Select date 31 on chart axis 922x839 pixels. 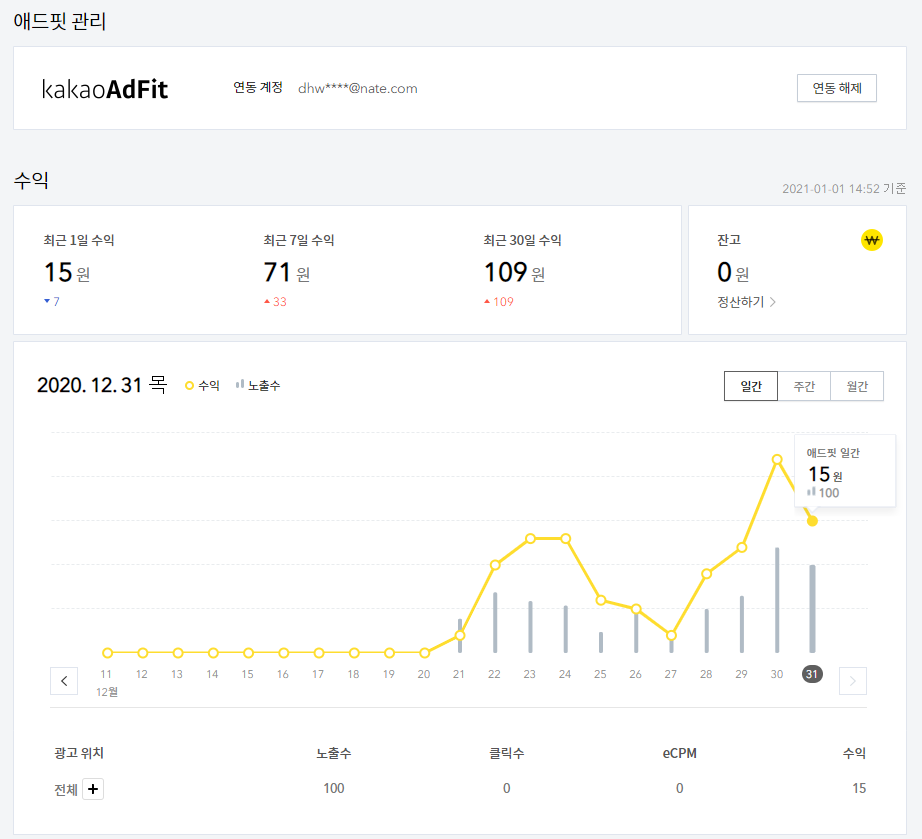click(x=812, y=674)
